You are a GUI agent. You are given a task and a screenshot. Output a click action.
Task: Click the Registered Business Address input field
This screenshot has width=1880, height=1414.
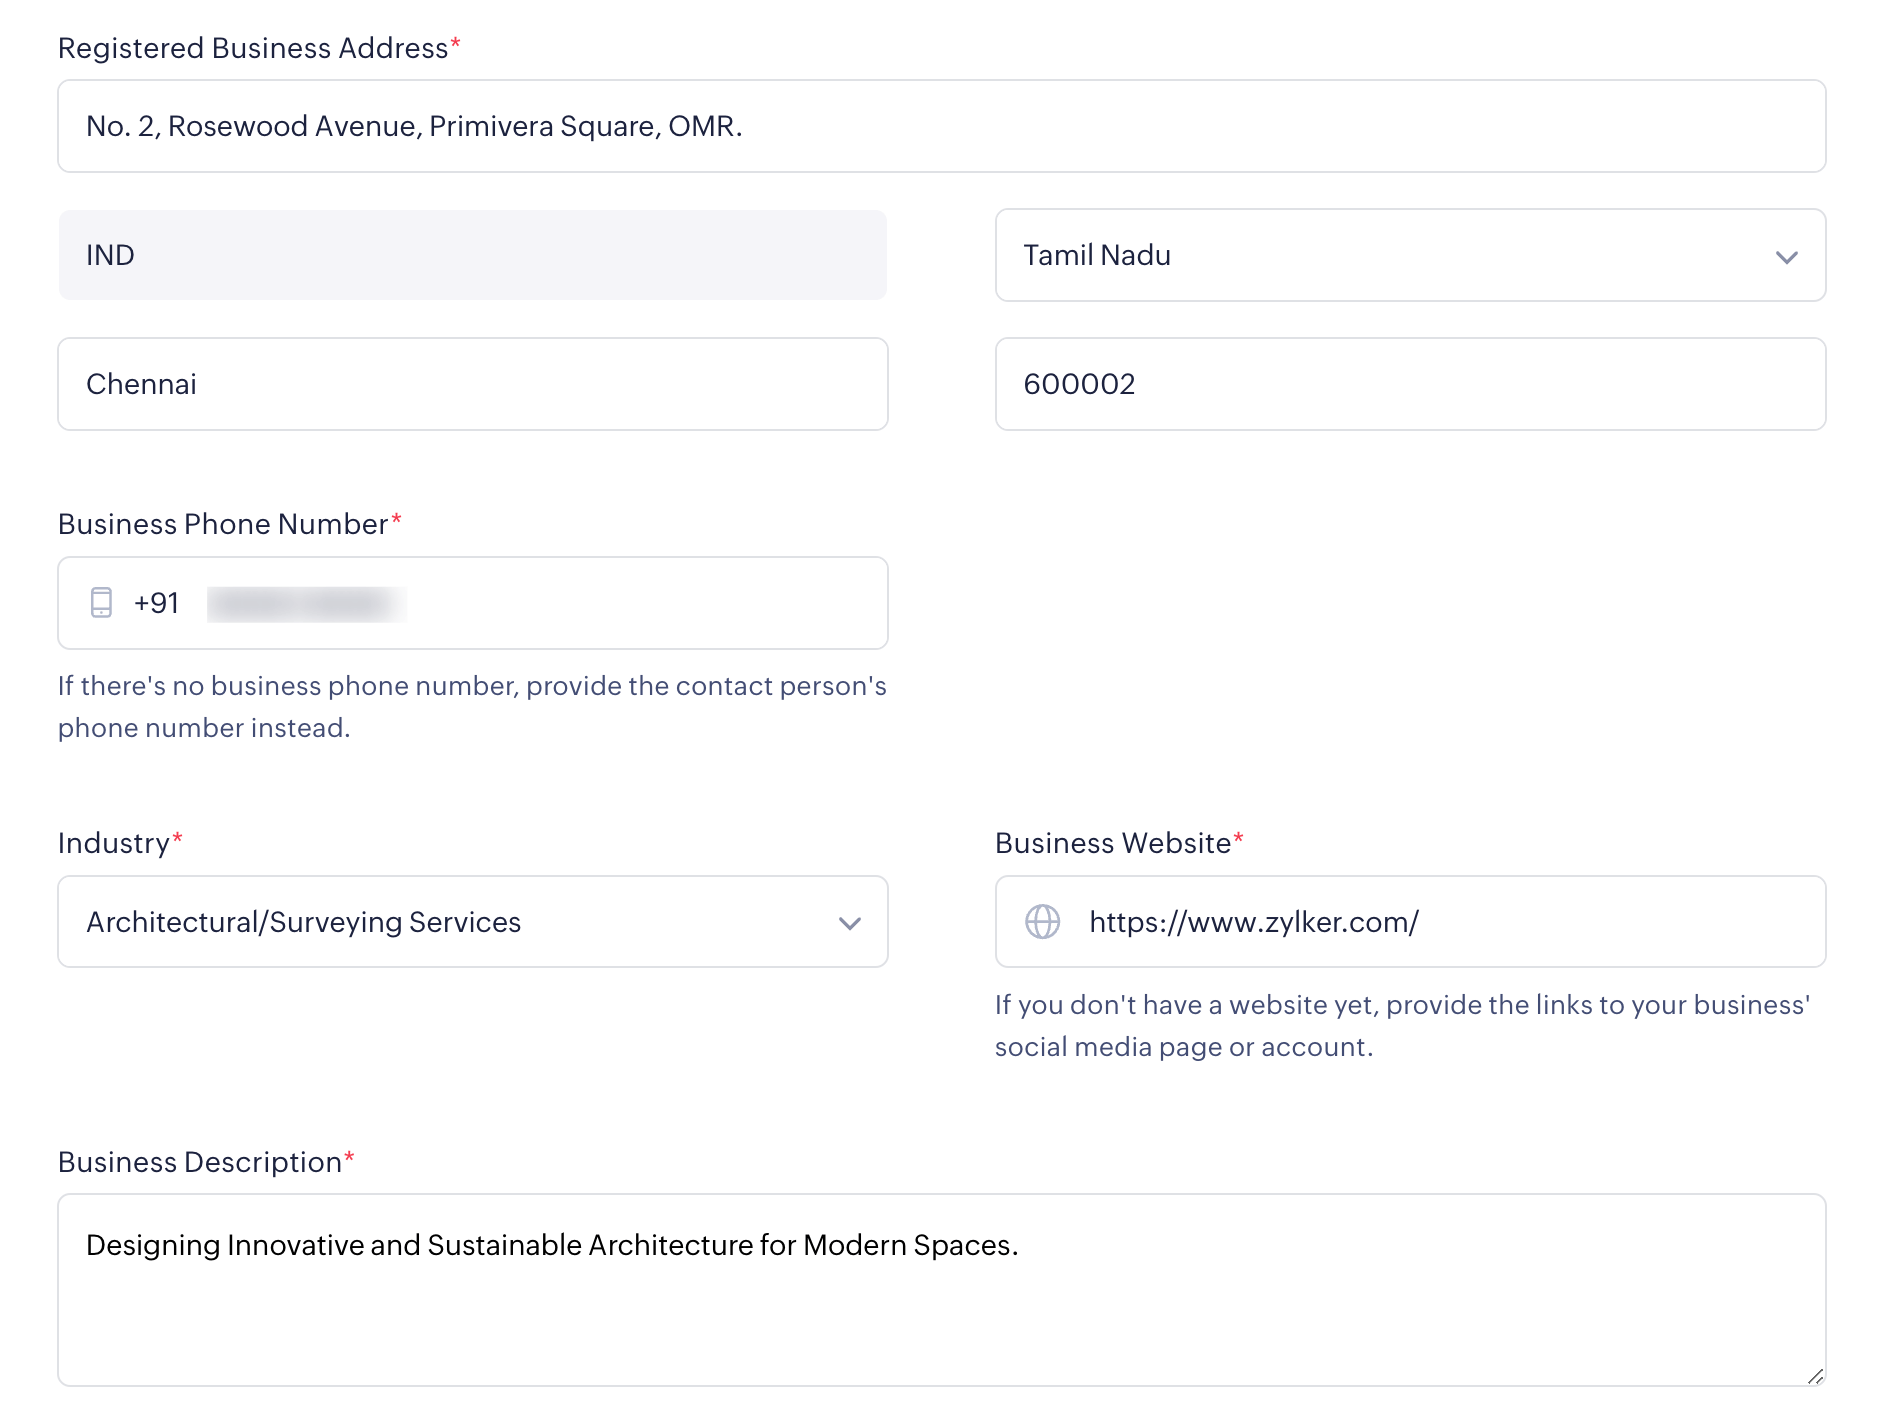point(940,126)
